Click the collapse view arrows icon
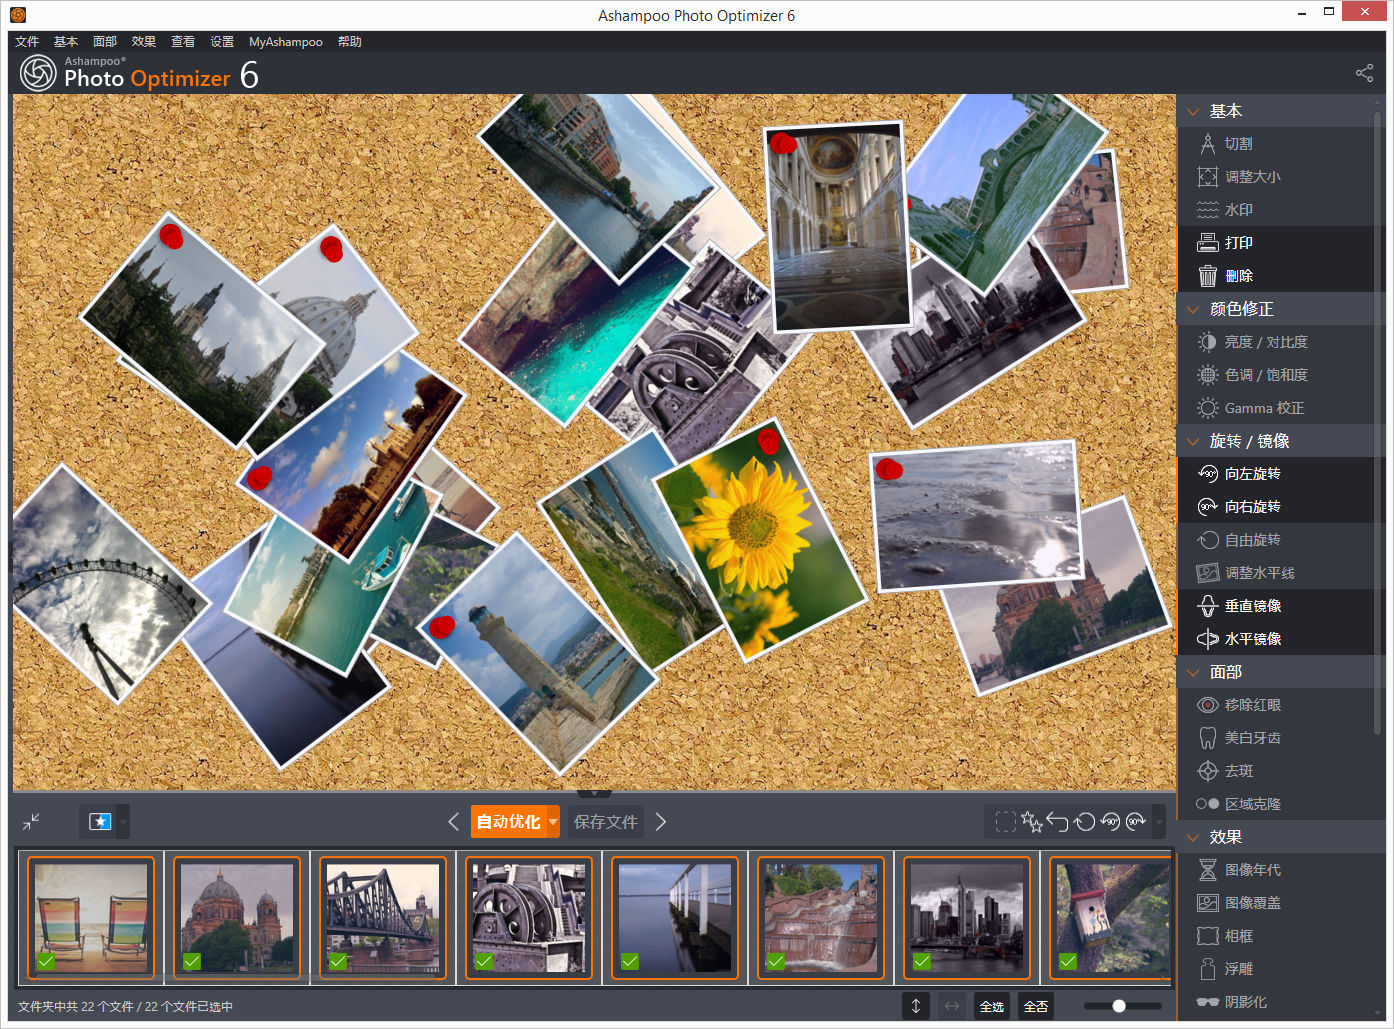 click(x=31, y=821)
